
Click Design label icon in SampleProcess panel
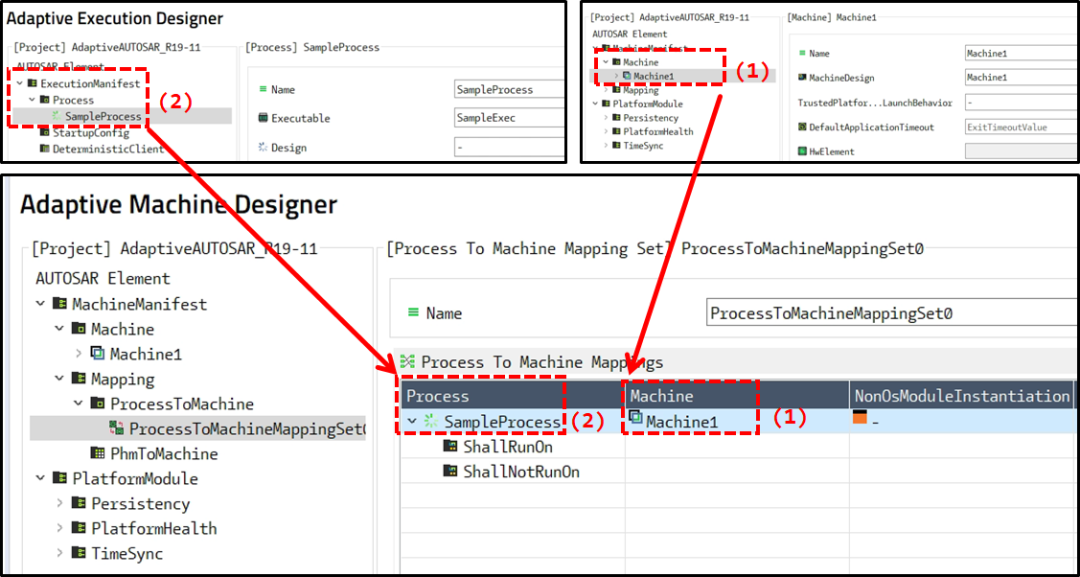pyautogui.click(x=262, y=147)
